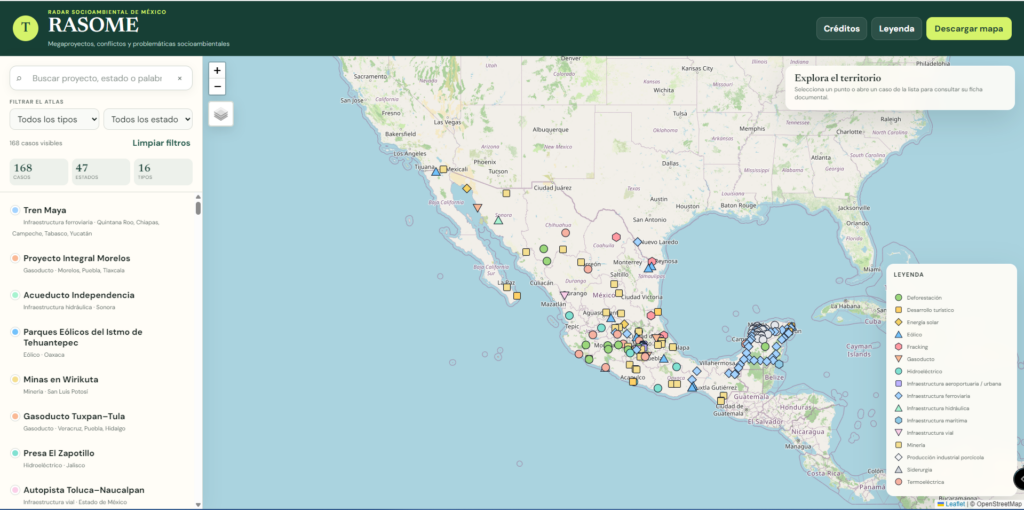The width and height of the screenshot is (1024, 510).
Task: Open Parques Eólicos del Istmo de Tehuantepec
Action: click(101, 343)
